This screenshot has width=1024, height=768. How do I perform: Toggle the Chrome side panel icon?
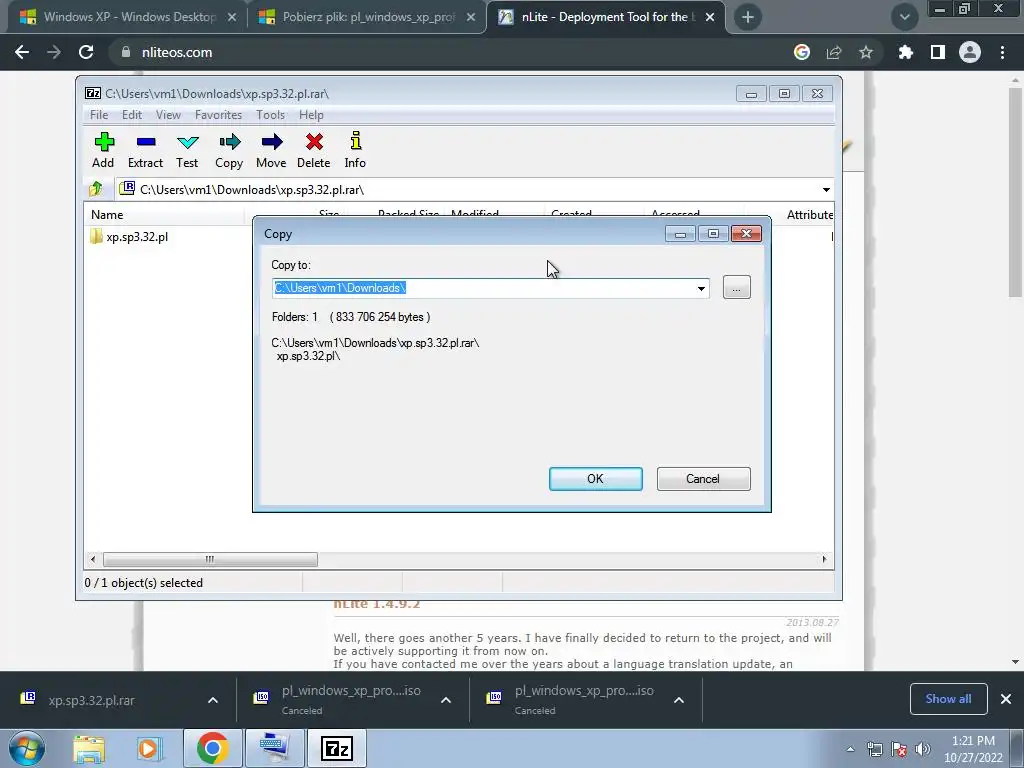pos(938,52)
